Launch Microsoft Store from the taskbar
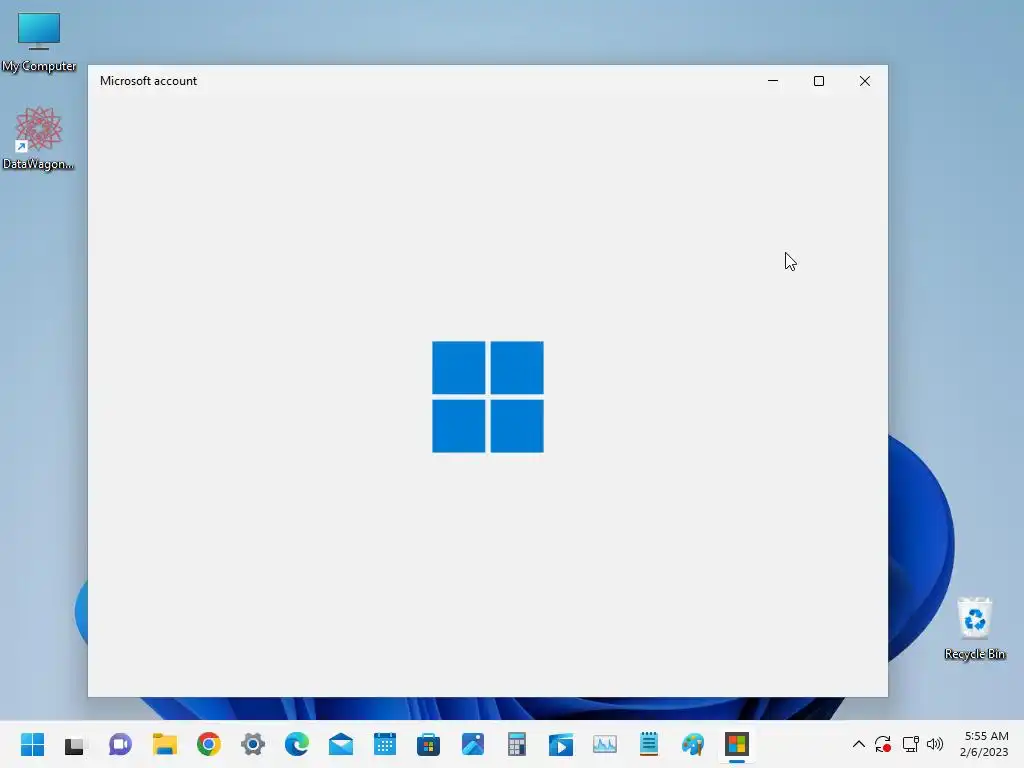Image resolution: width=1024 pixels, height=768 pixels. point(428,744)
